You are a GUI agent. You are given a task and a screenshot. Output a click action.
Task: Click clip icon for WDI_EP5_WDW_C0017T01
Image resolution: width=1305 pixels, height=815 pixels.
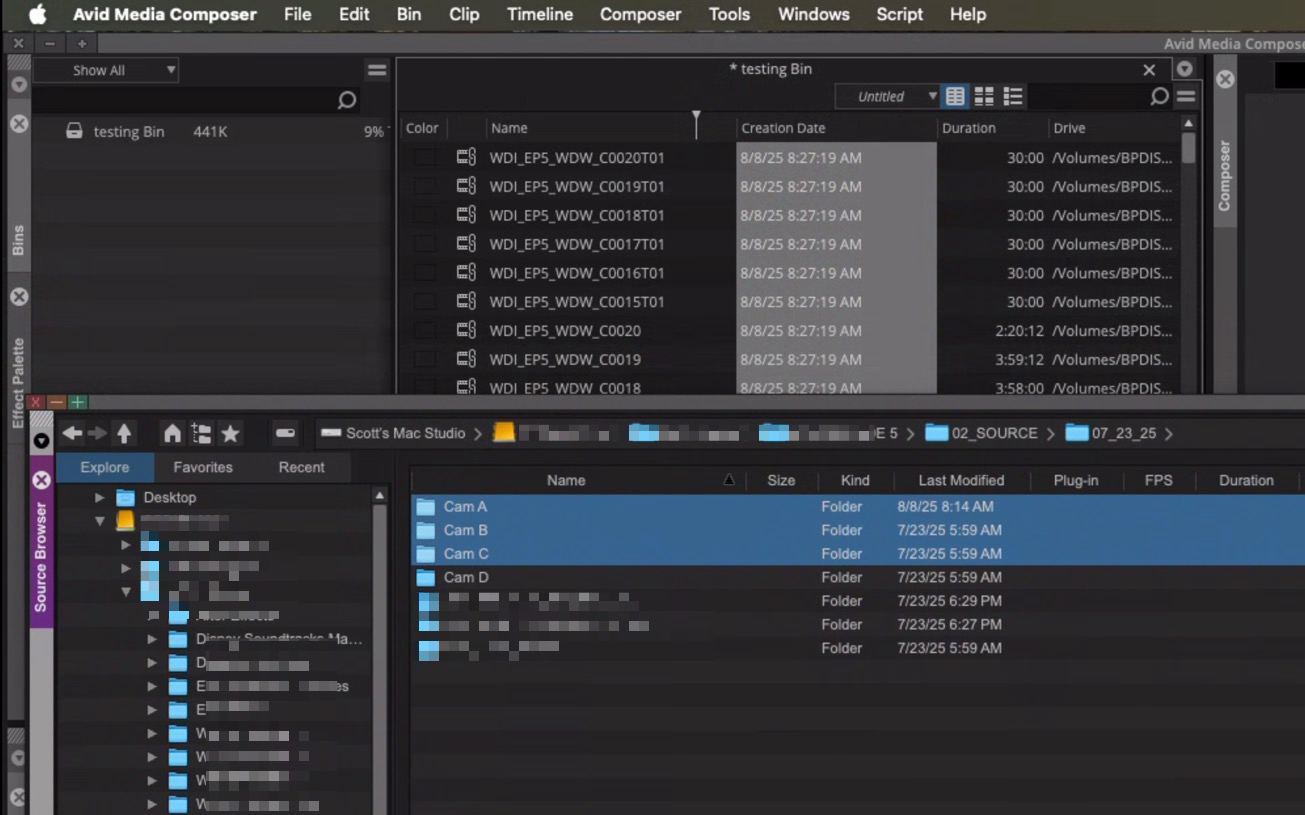click(466, 244)
